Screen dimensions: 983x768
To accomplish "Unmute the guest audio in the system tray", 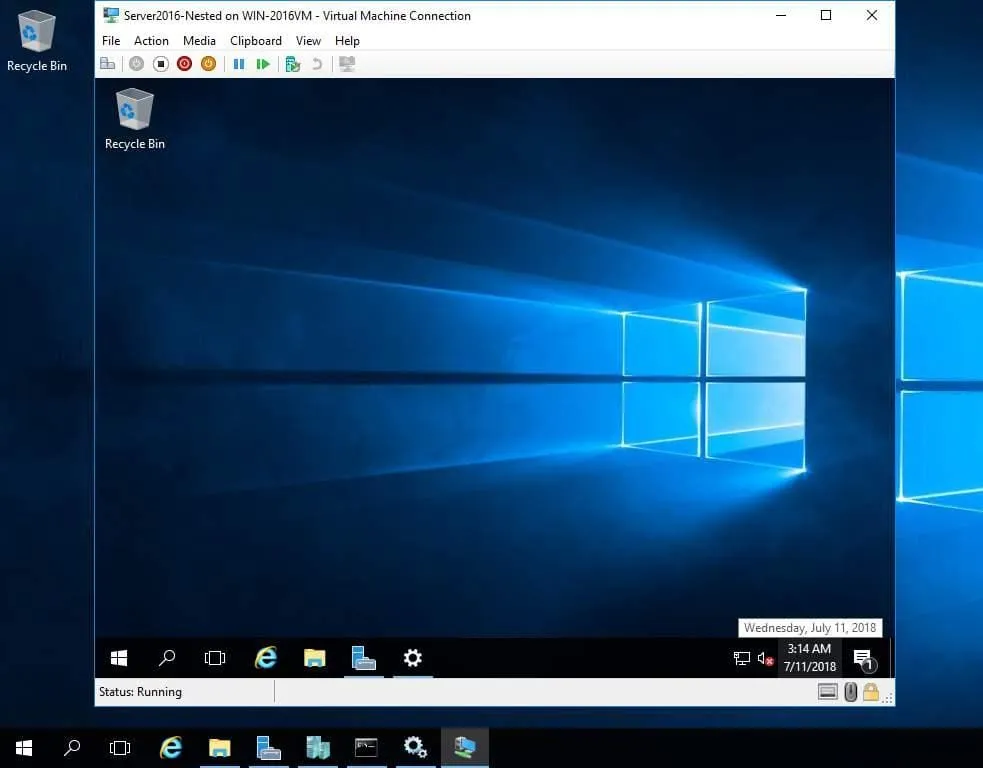I will [765, 658].
